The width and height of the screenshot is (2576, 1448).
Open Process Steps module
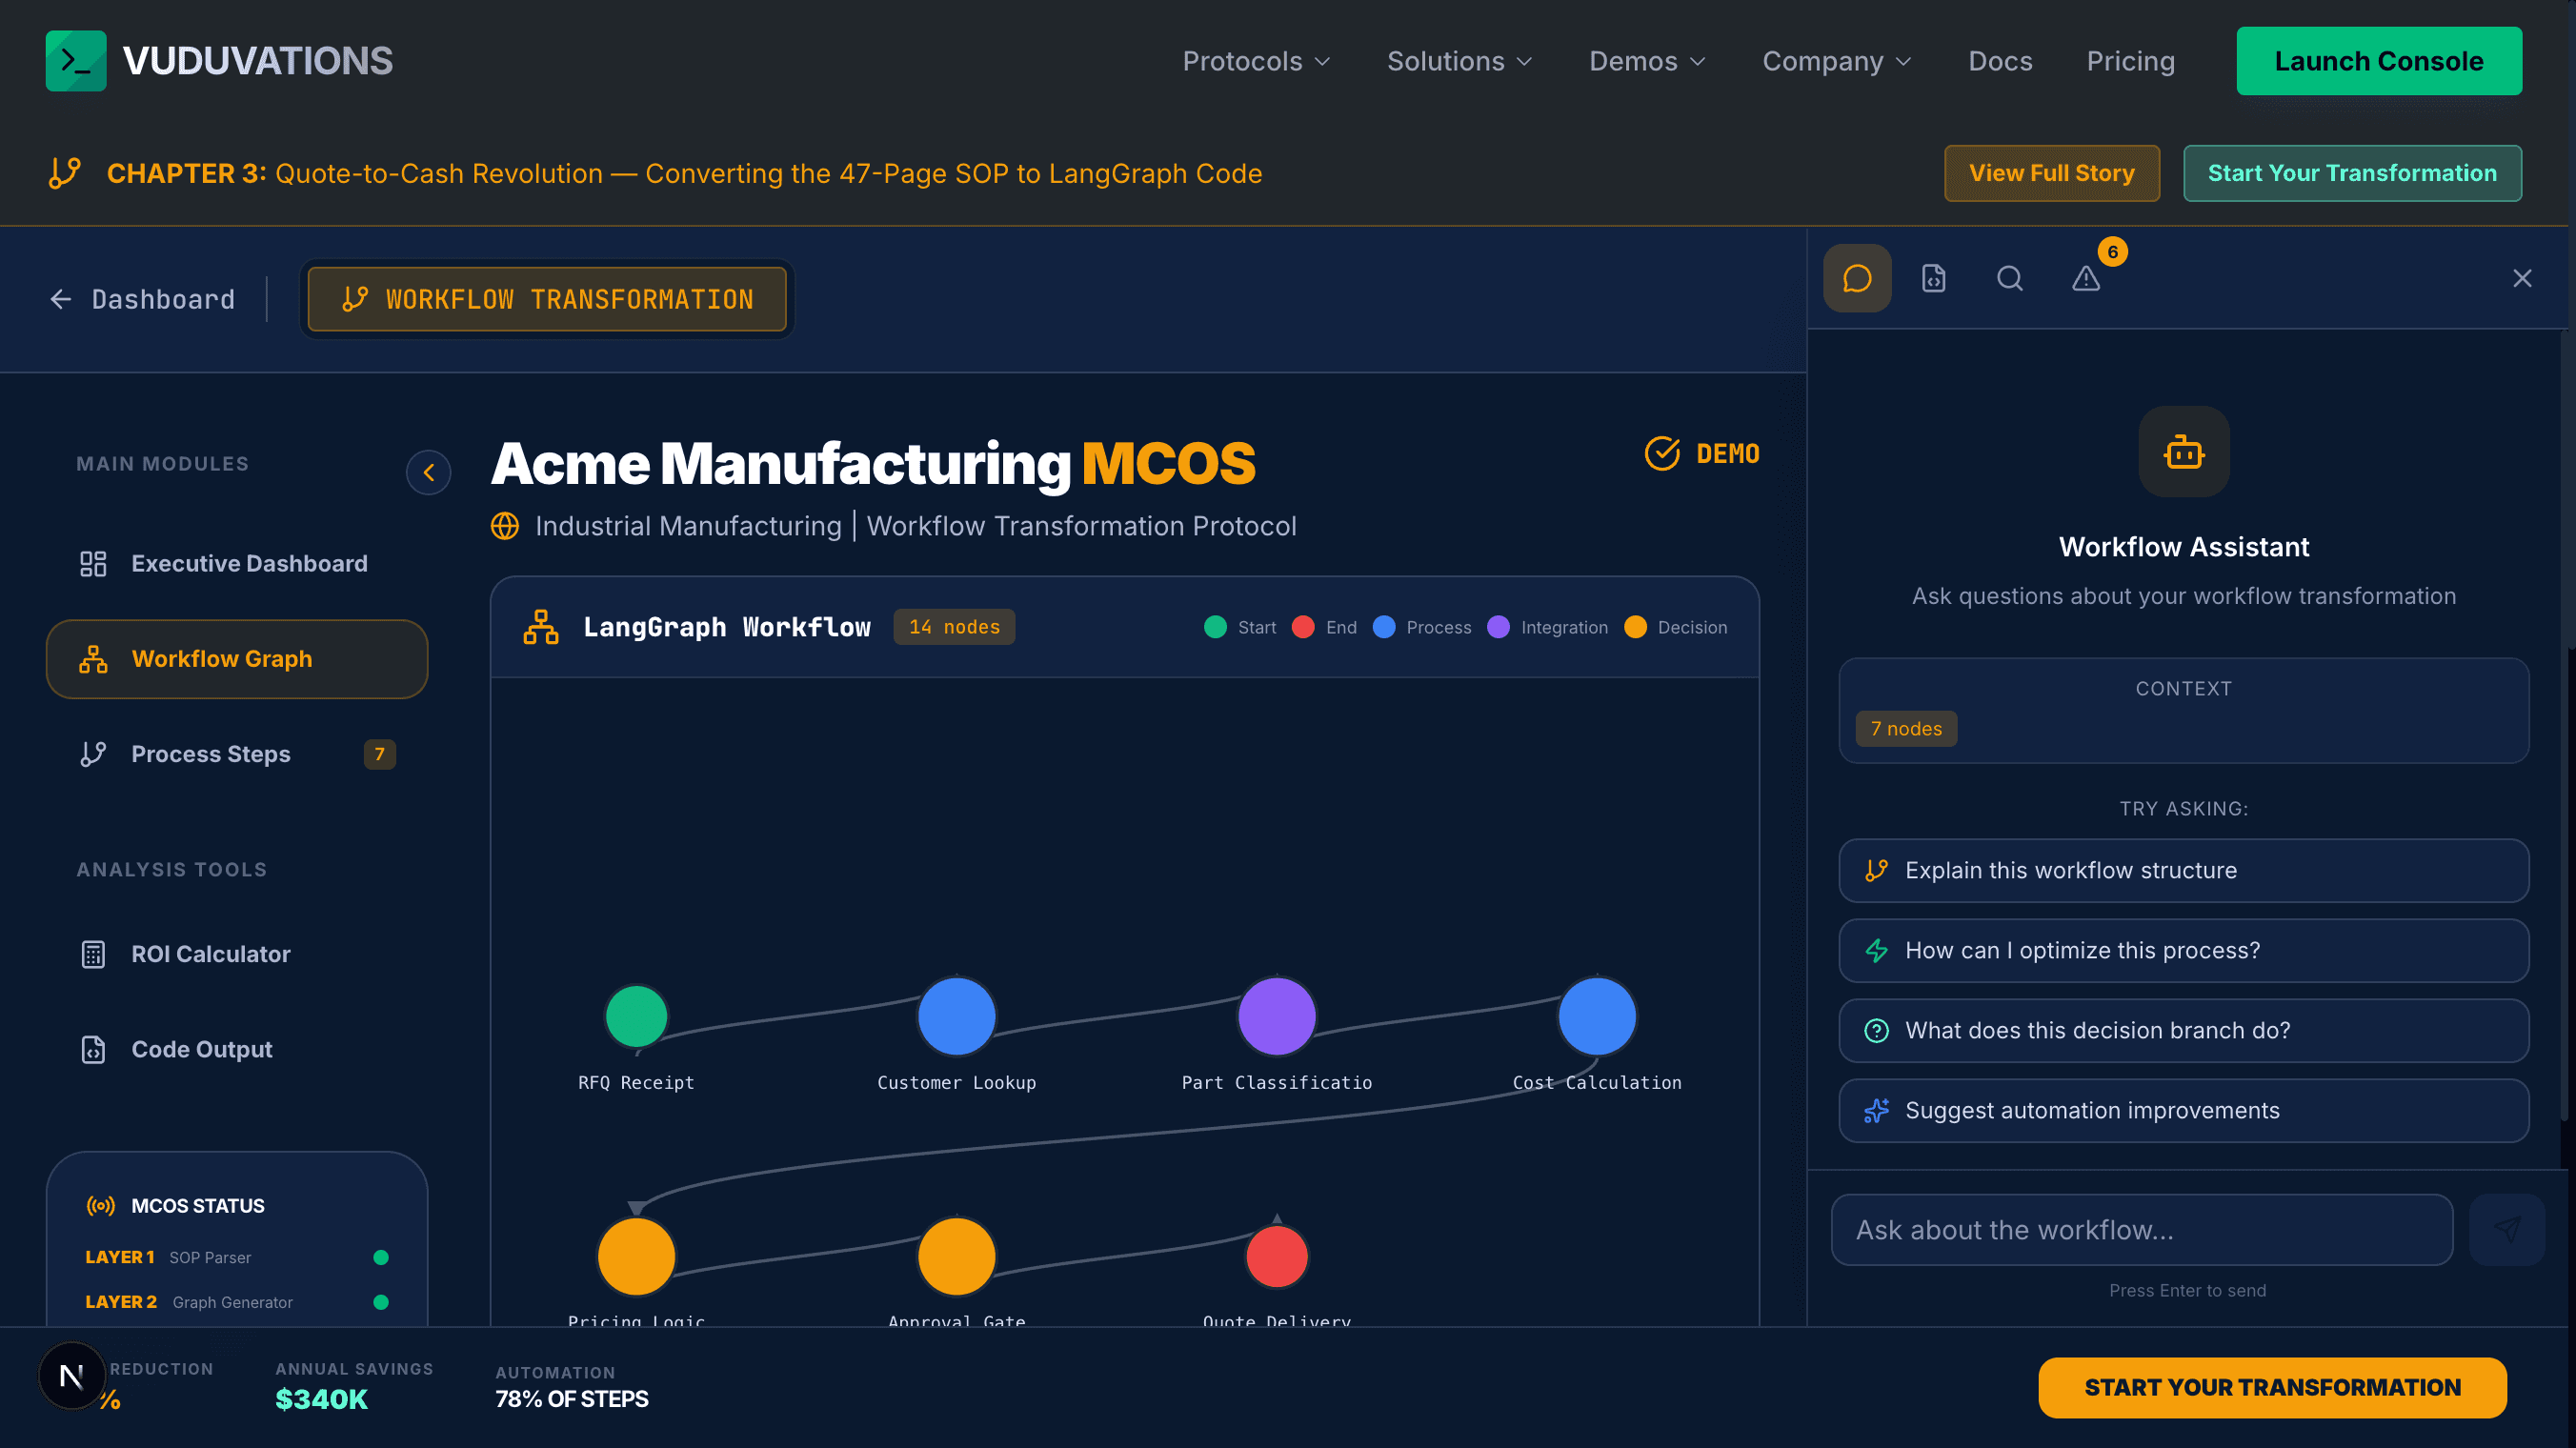pyautogui.click(x=236, y=754)
